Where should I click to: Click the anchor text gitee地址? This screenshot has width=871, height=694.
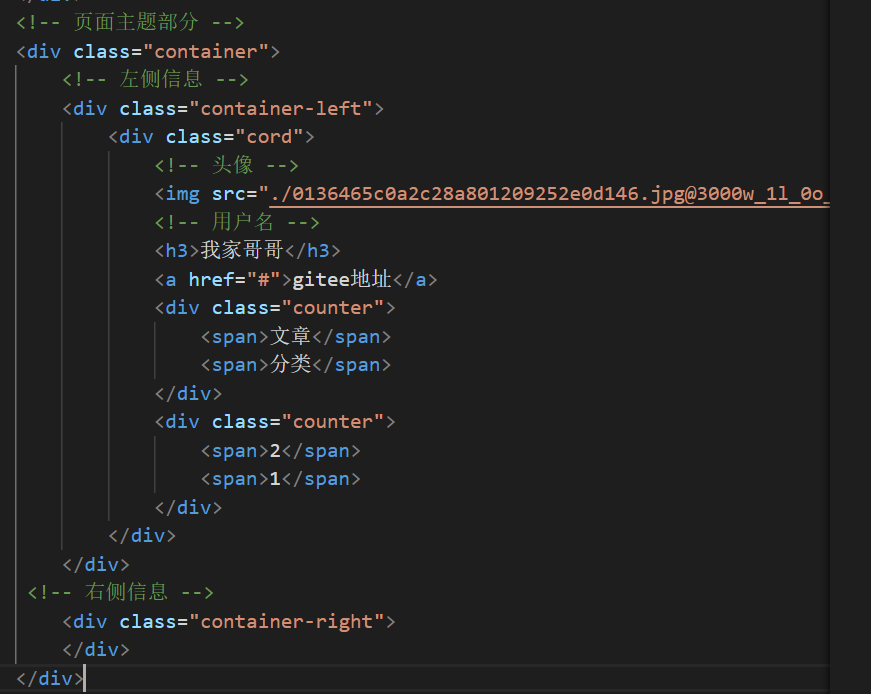coord(342,279)
